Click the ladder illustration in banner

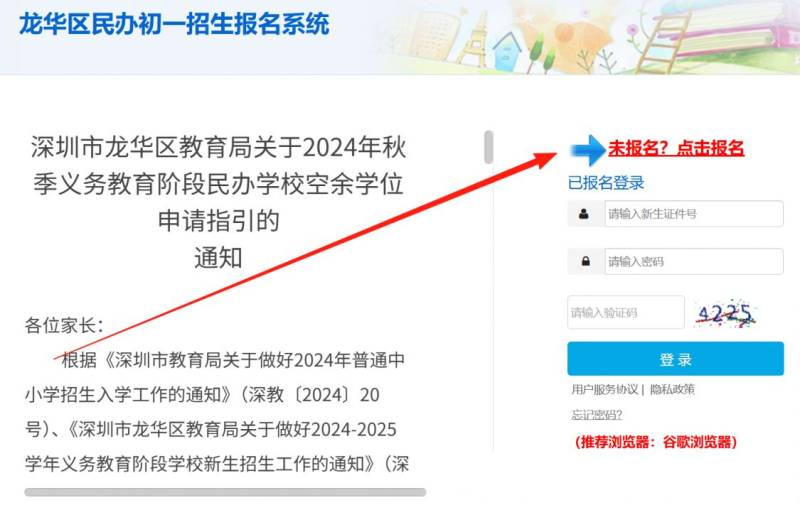[661, 41]
